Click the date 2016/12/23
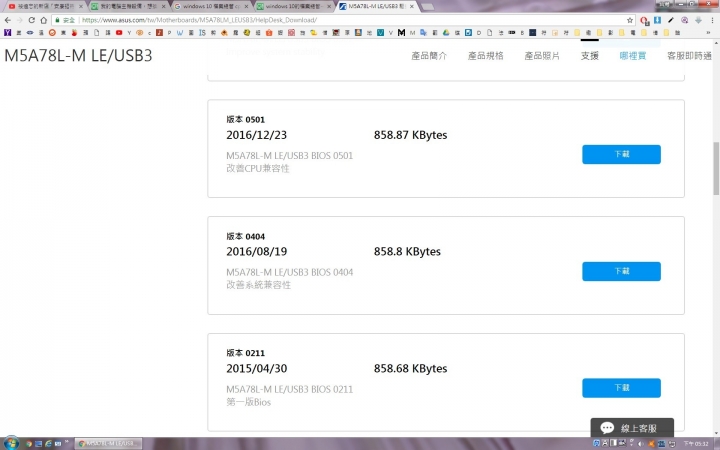This screenshot has height=450, width=720. (x=256, y=135)
